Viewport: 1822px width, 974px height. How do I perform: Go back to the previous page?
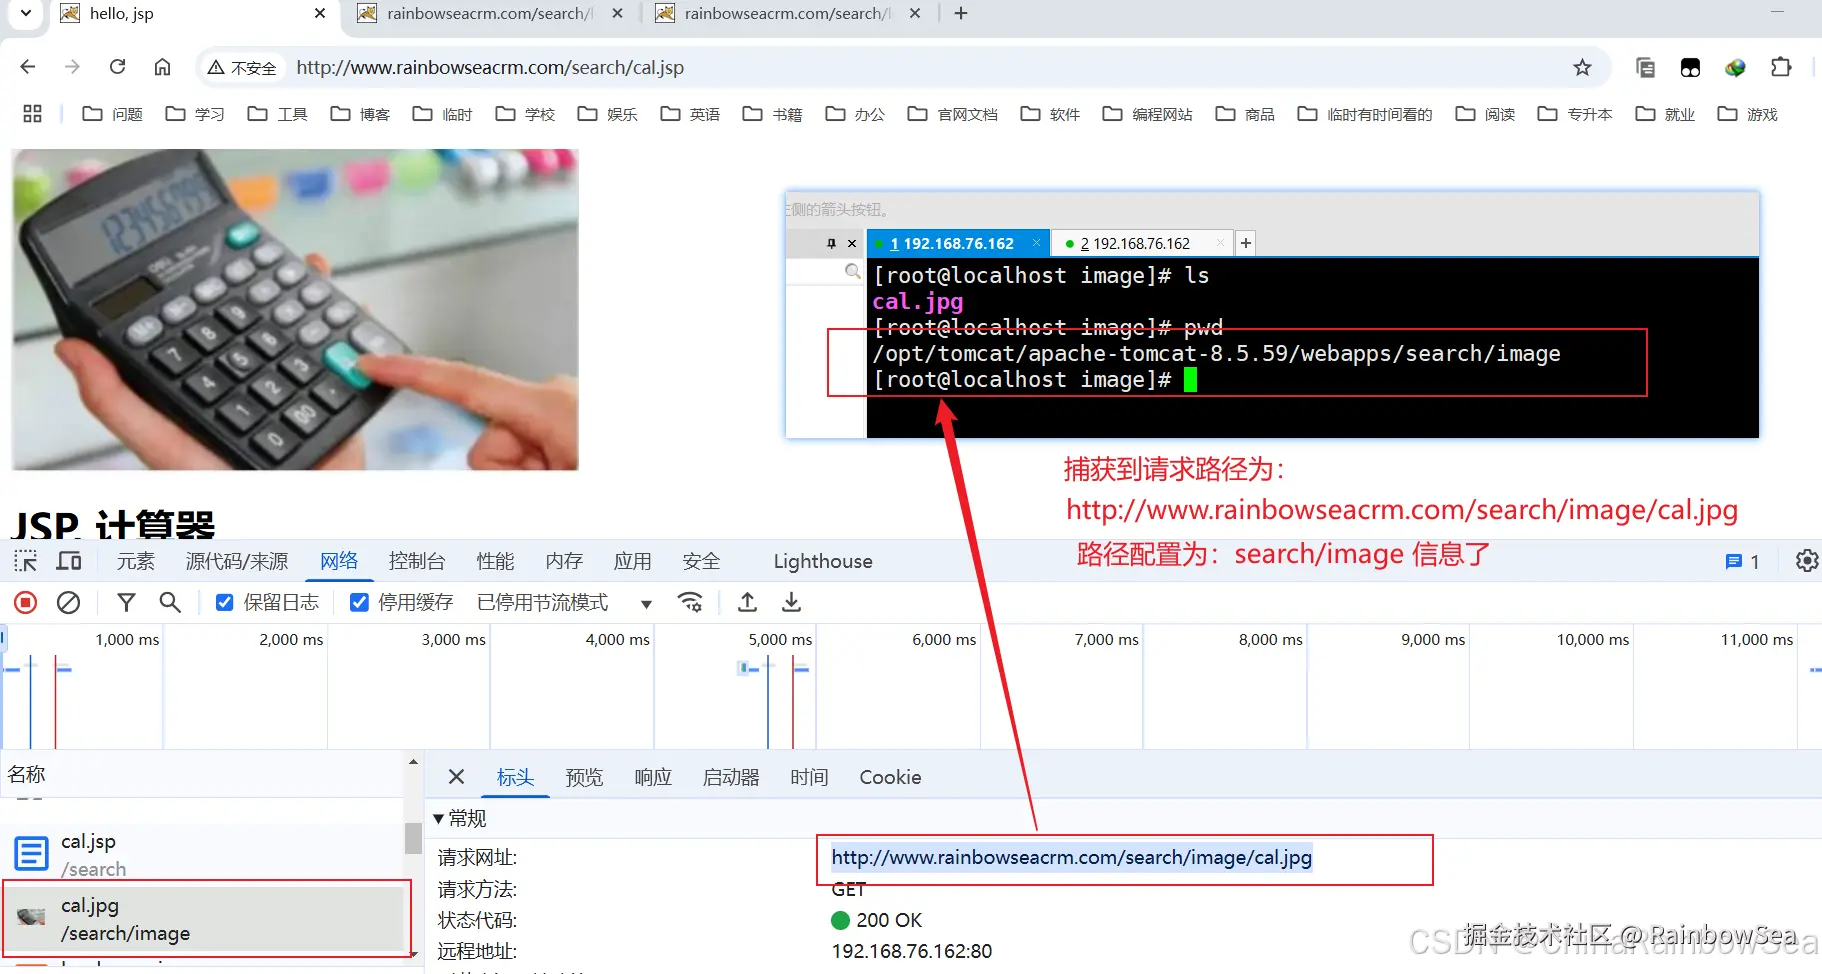click(x=28, y=67)
